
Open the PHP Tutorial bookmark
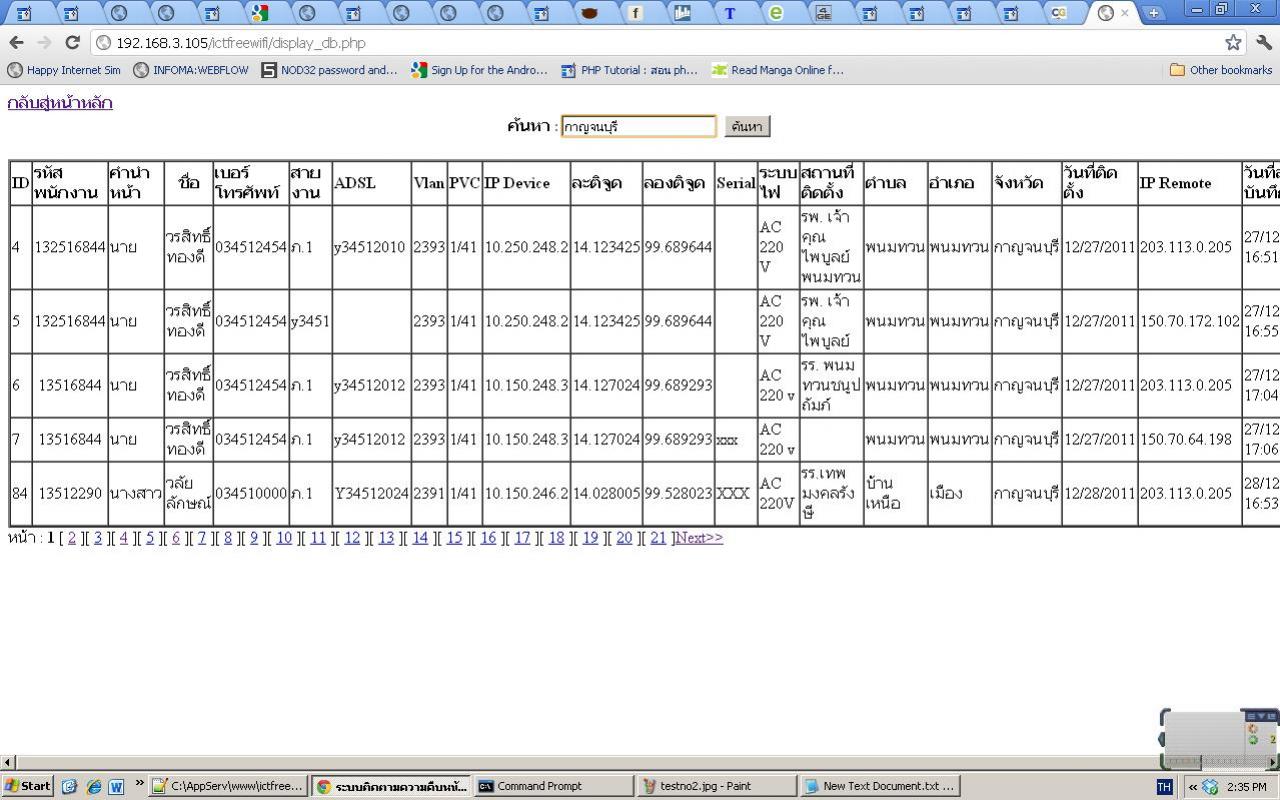(629, 70)
